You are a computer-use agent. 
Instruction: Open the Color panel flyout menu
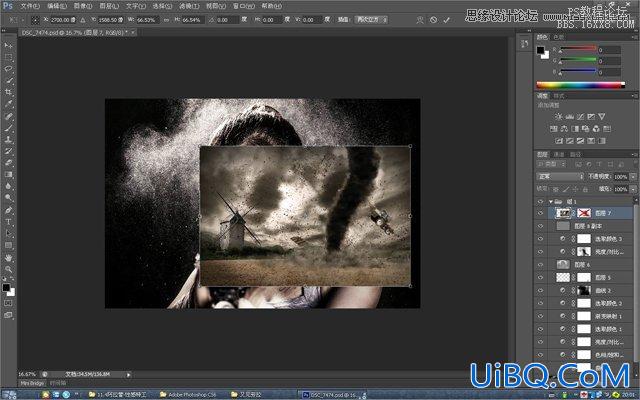(x=634, y=37)
